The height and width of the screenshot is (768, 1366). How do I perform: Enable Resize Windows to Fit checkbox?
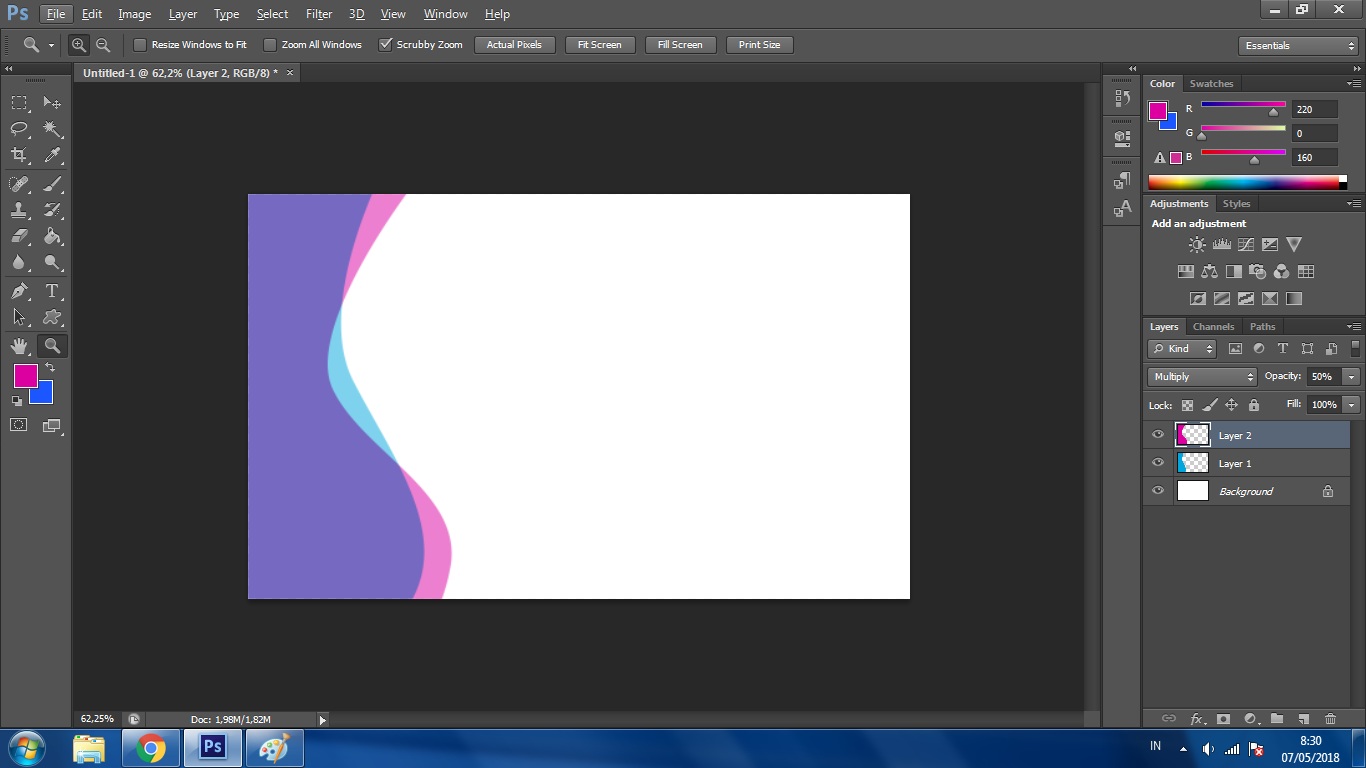pos(140,45)
